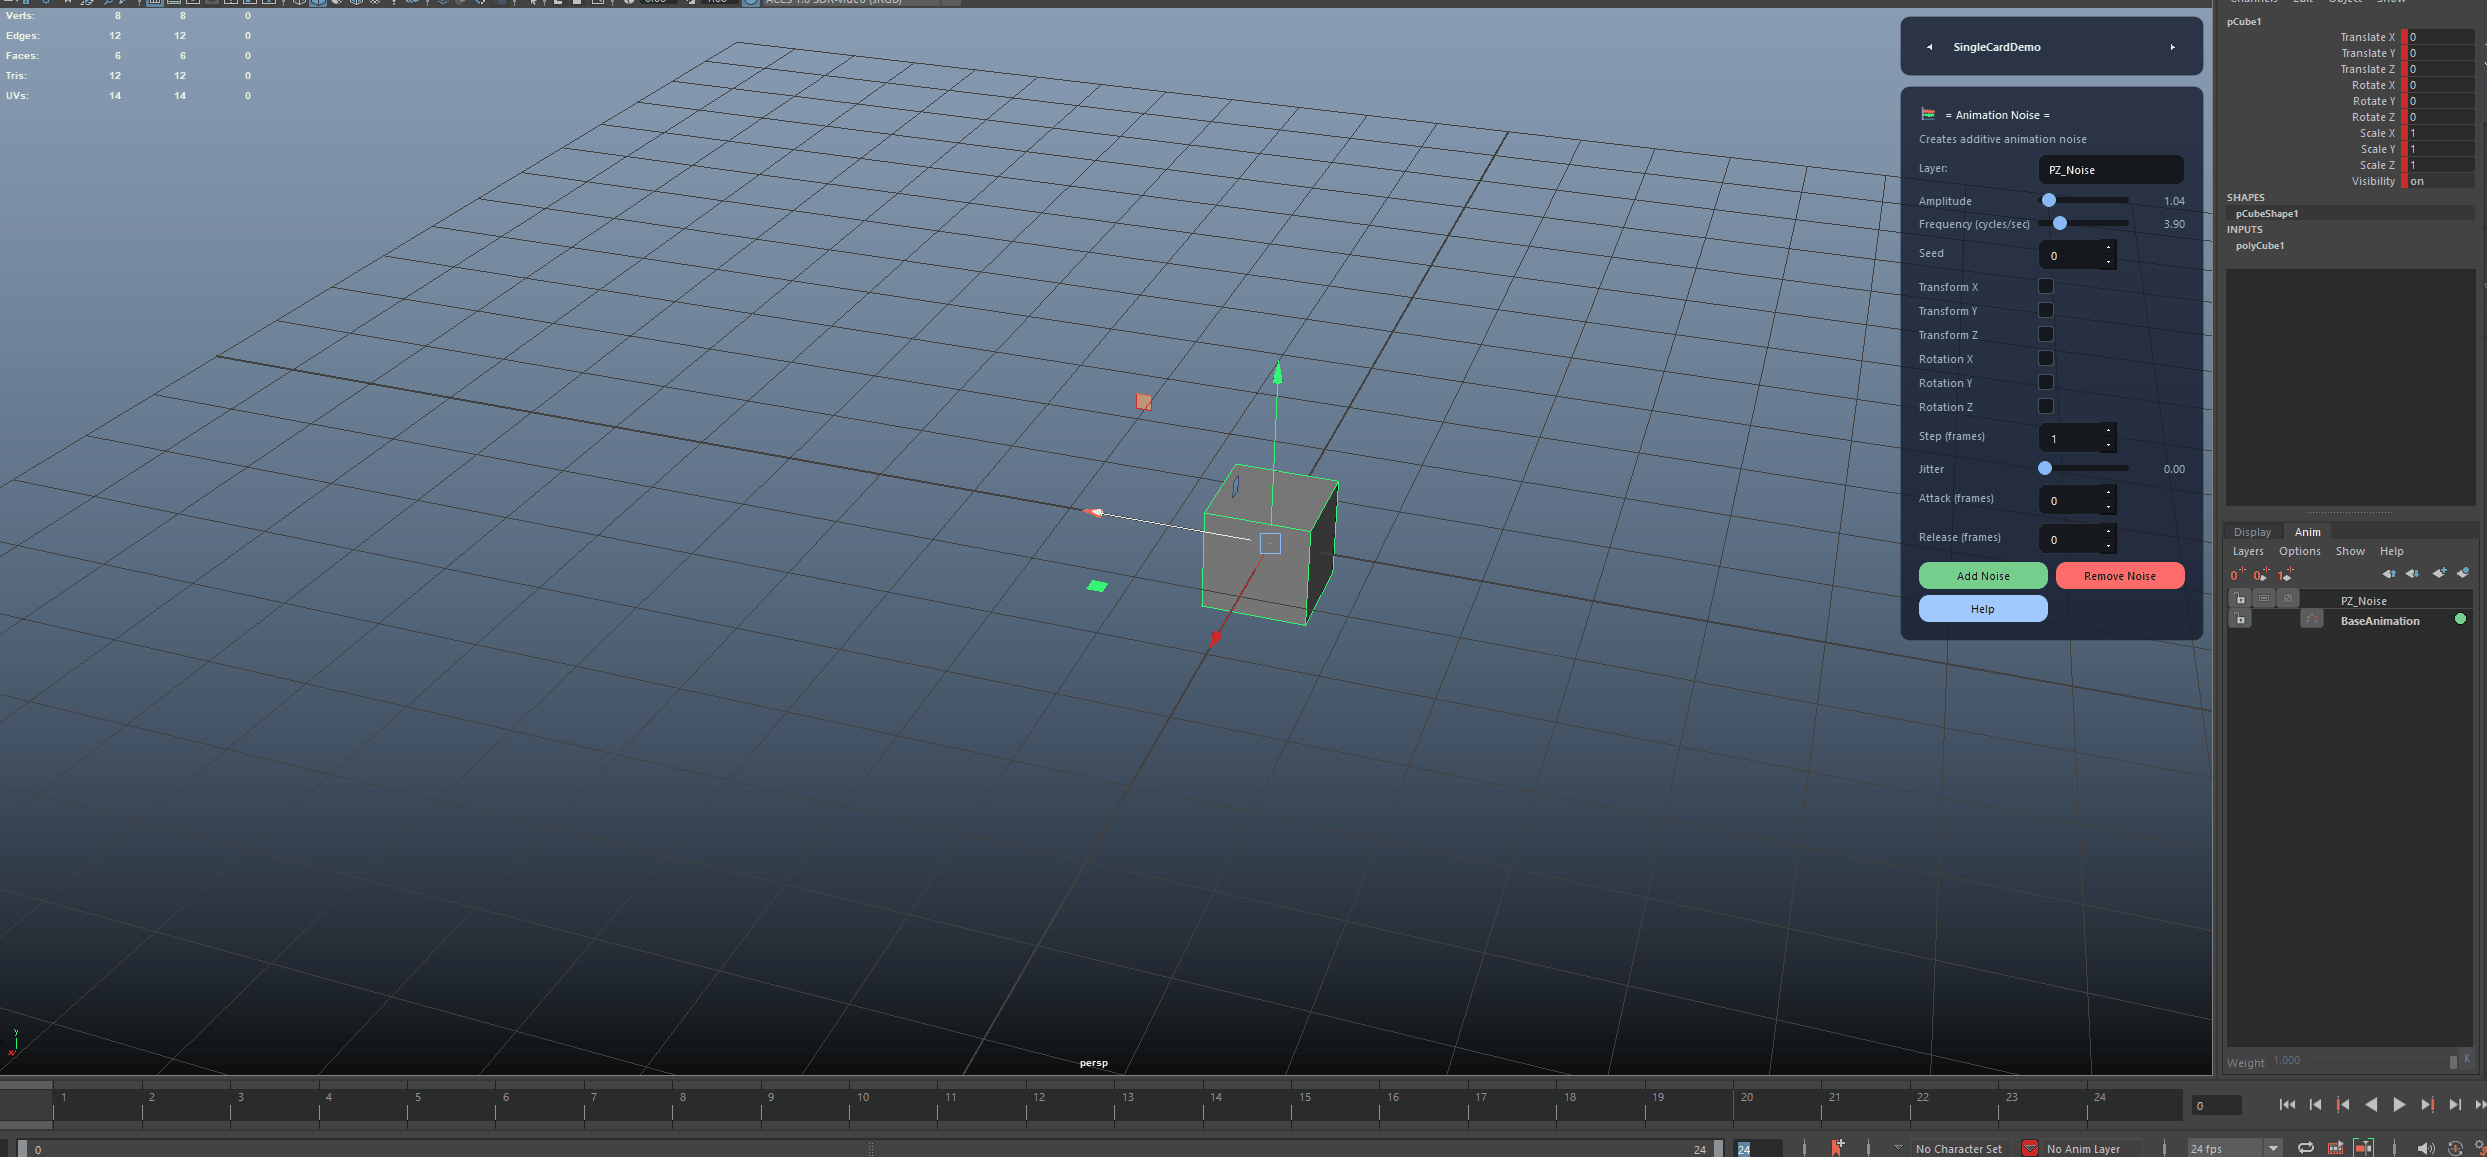Go to start of playback range
2487x1157 pixels.
coord(2287,1105)
